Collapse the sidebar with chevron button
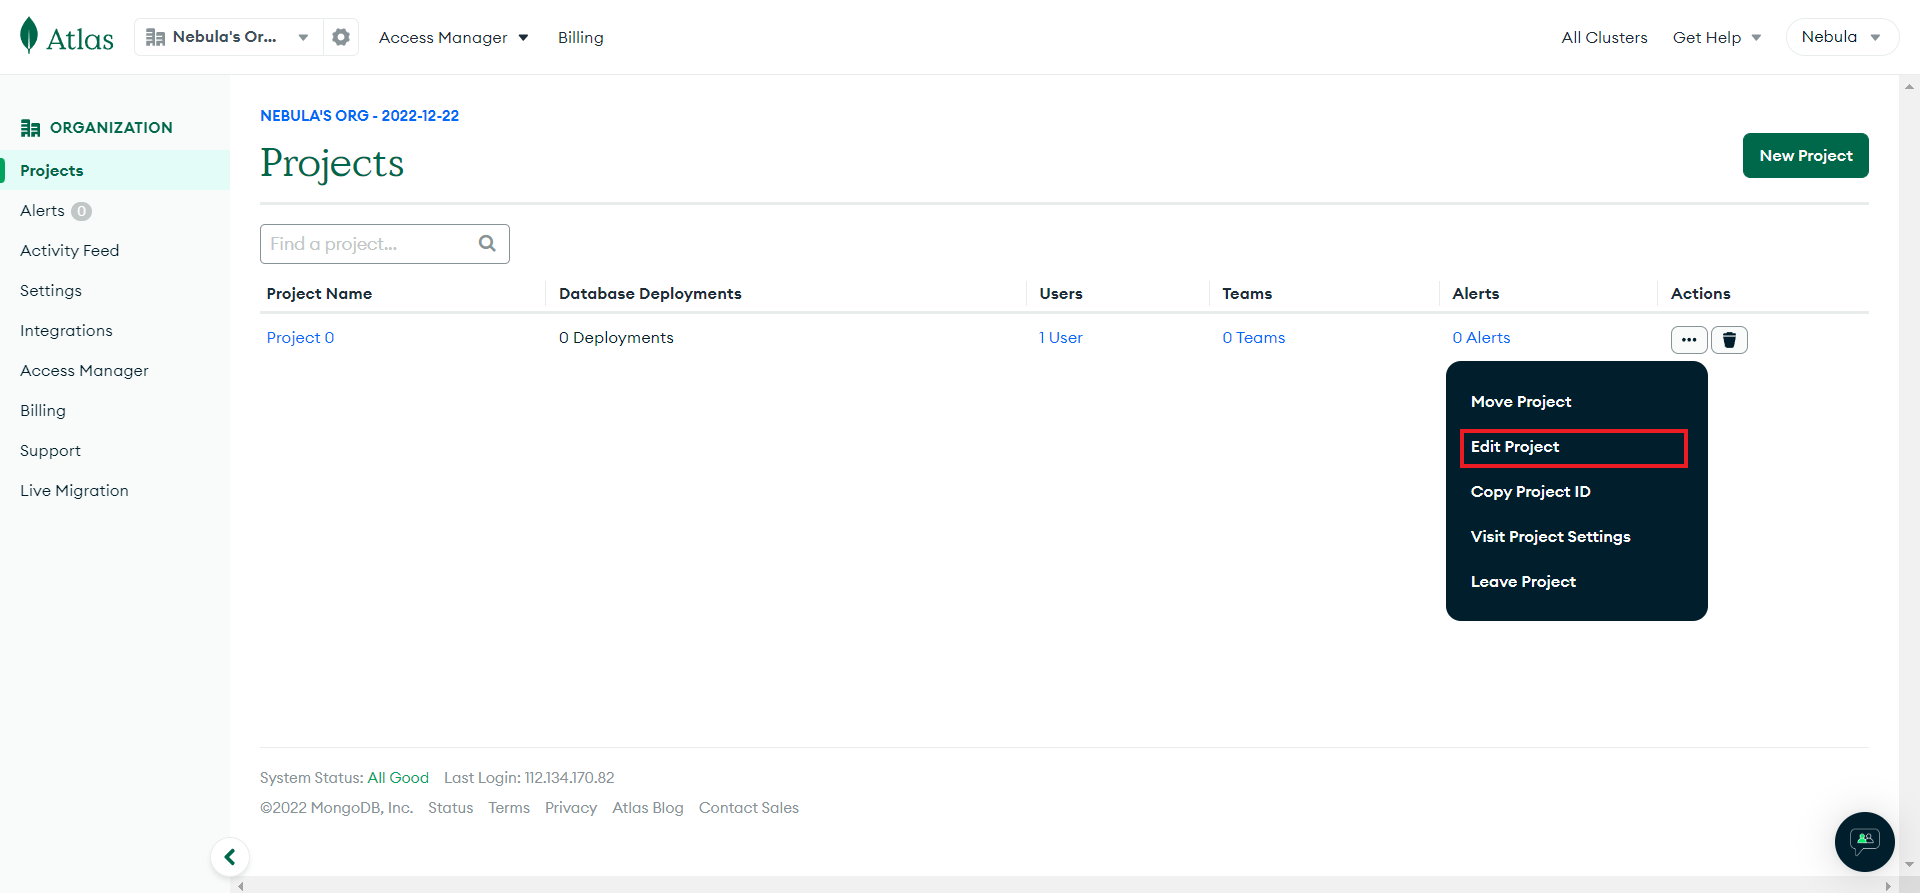The width and height of the screenshot is (1920, 893). (230, 857)
